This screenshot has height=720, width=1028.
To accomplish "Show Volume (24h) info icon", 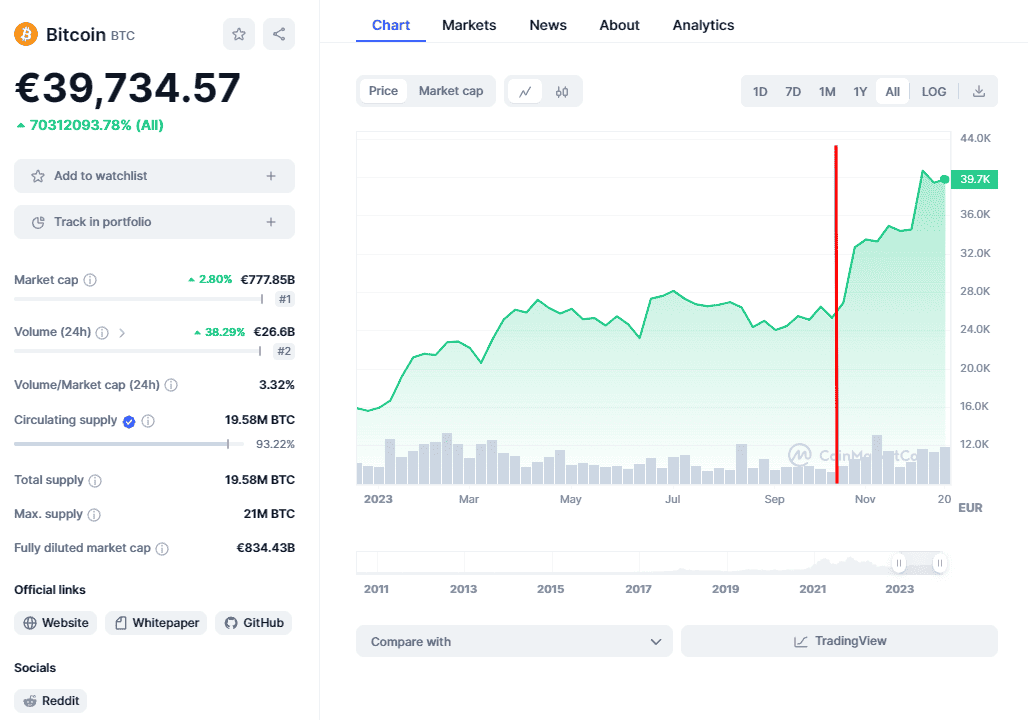I will (102, 332).
